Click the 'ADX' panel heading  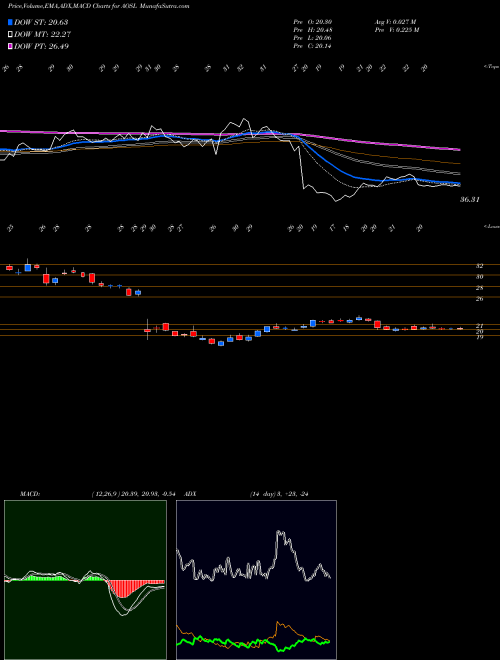coord(190,494)
